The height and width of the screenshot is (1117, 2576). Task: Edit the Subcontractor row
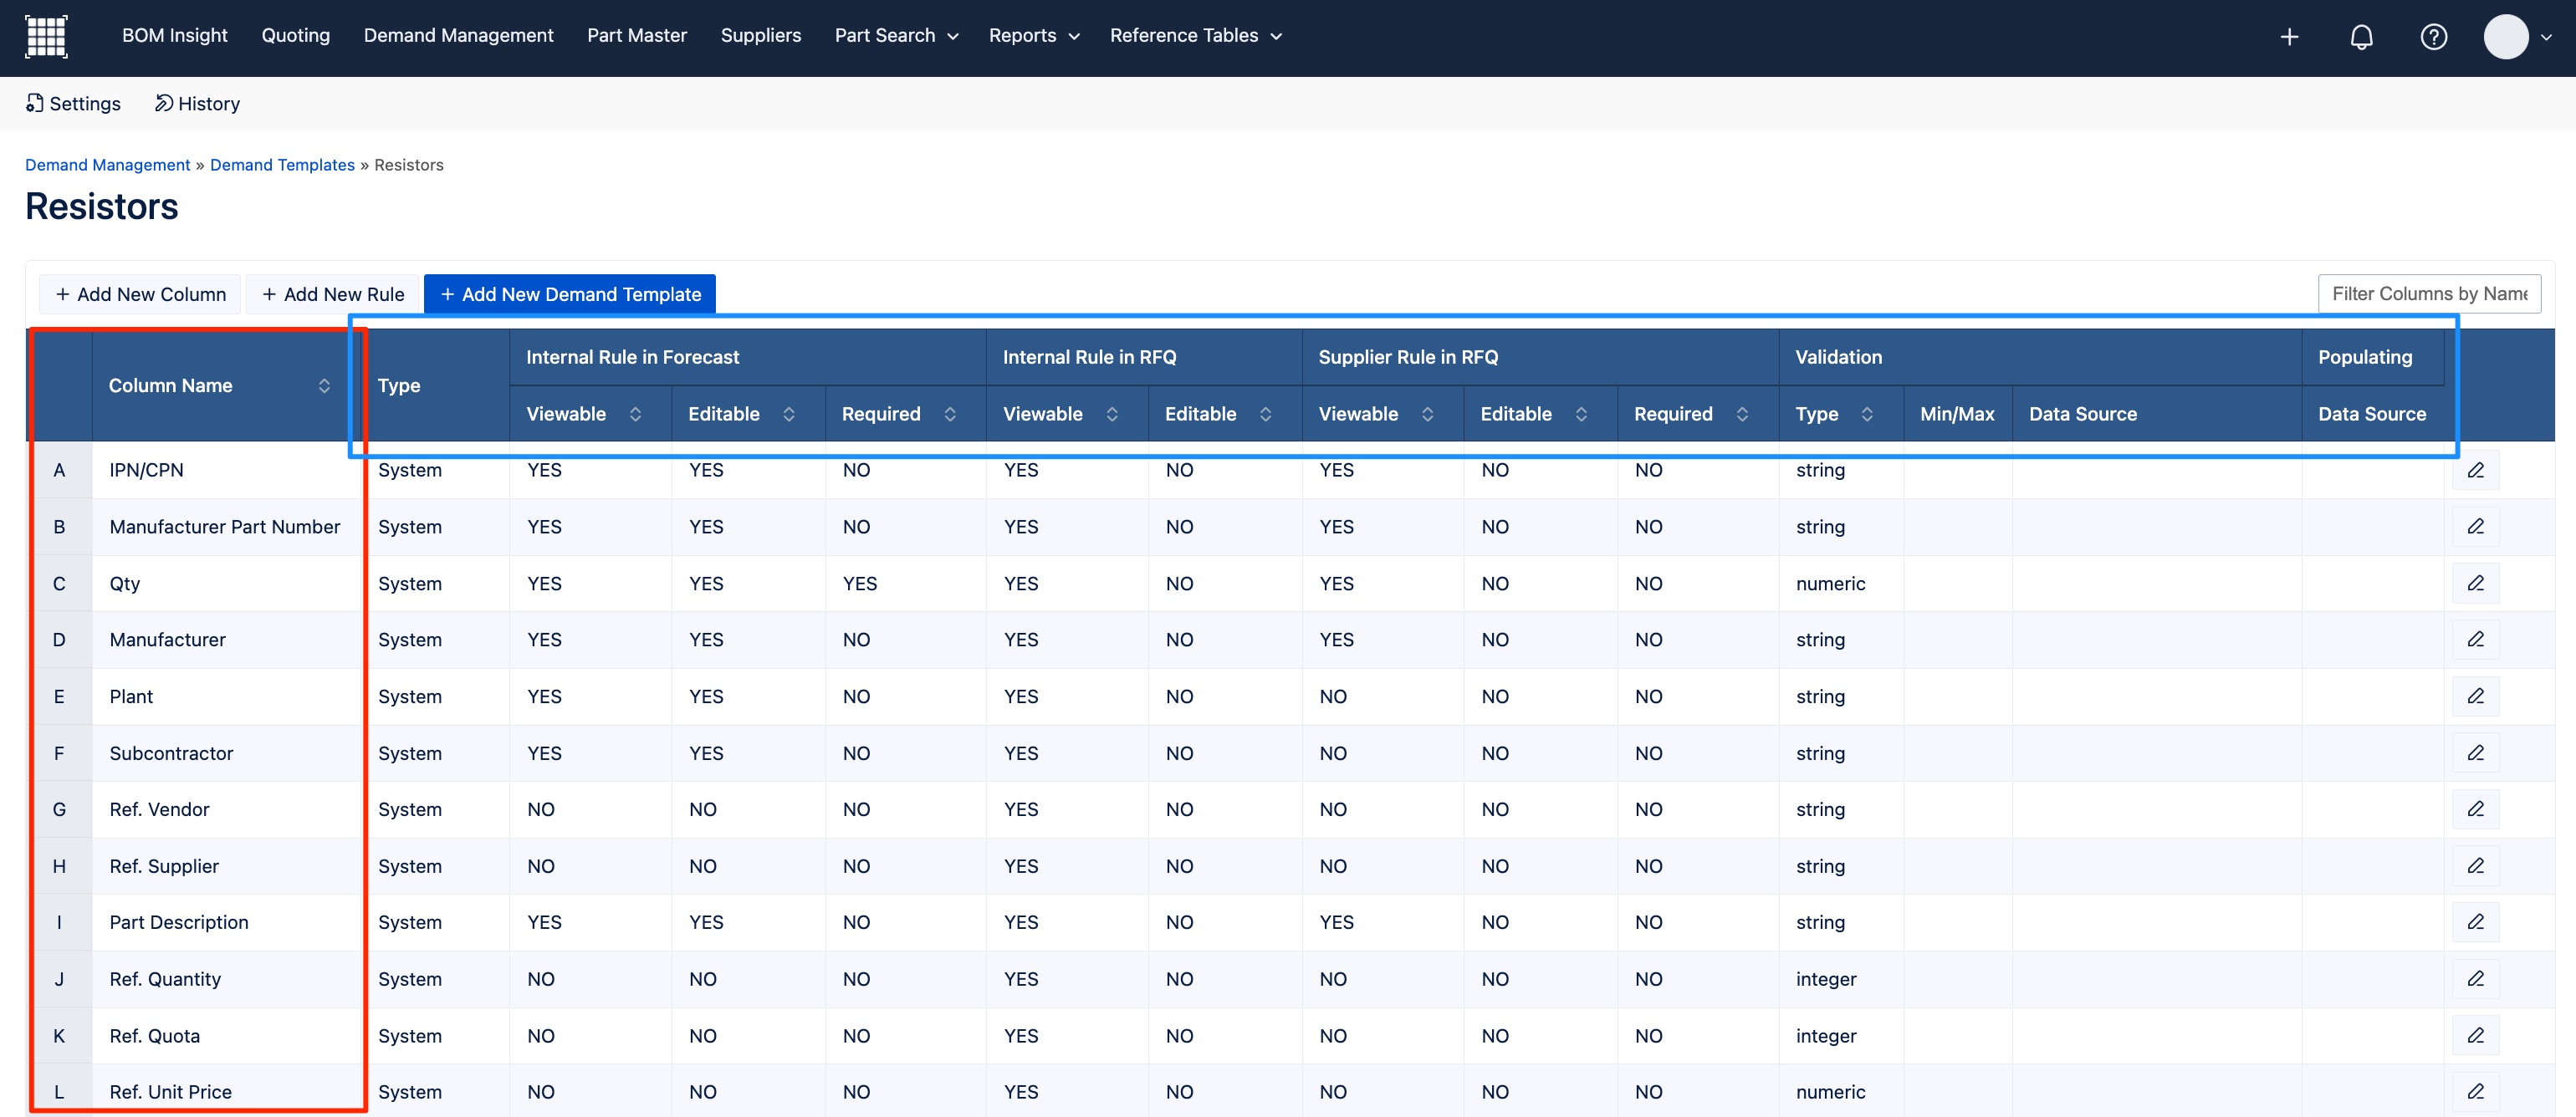pyautogui.click(x=2475, y=753)
